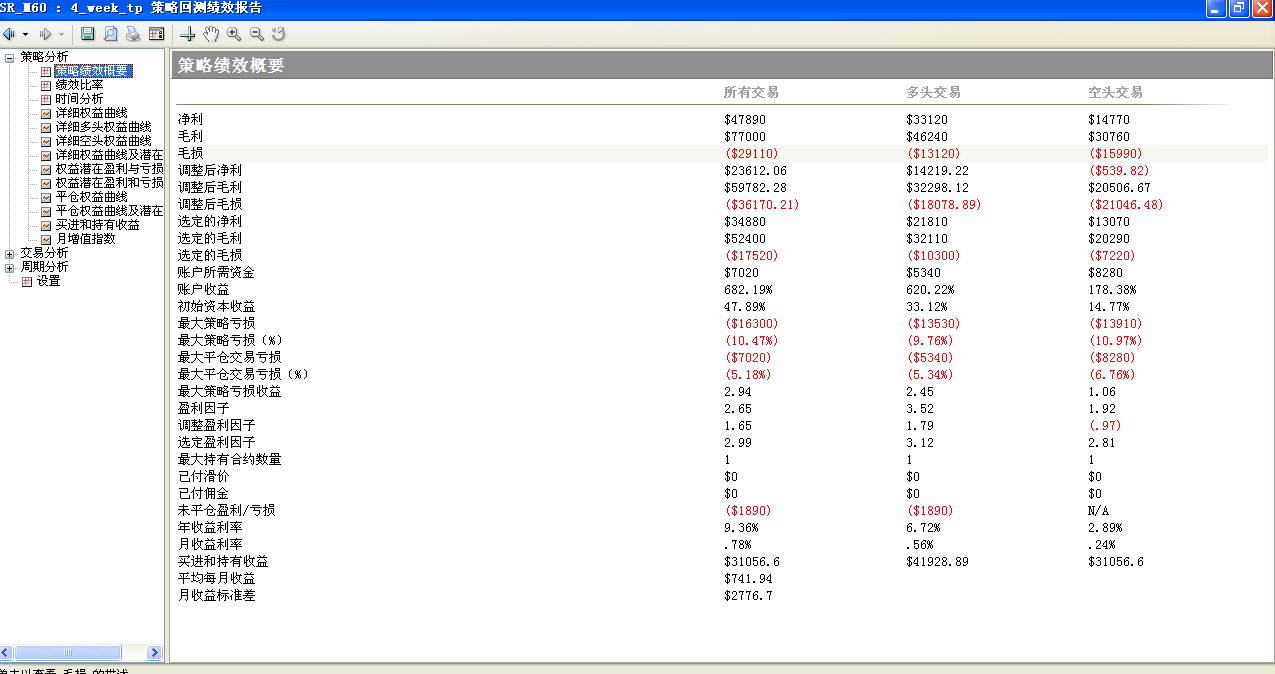Restore the report window size via title button
This screenshot has width=1275, height=674.
coord(1240,8)
